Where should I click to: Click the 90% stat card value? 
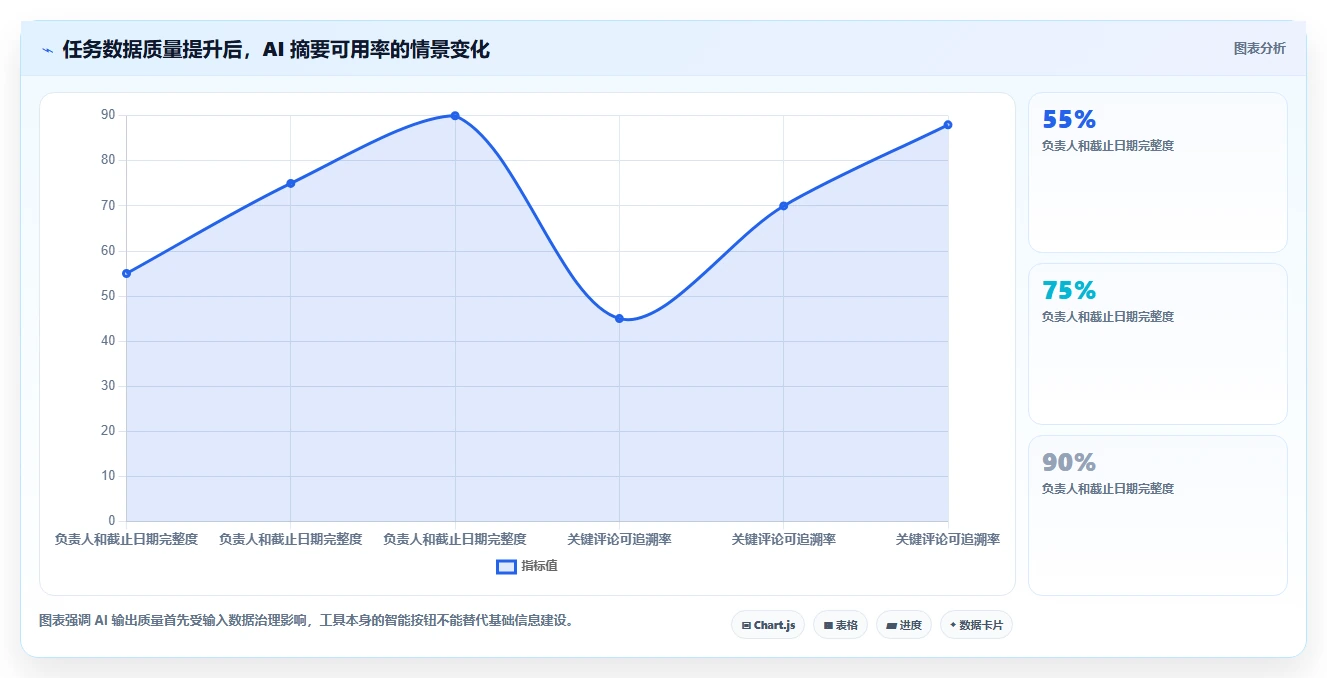tap(1069, 463)
